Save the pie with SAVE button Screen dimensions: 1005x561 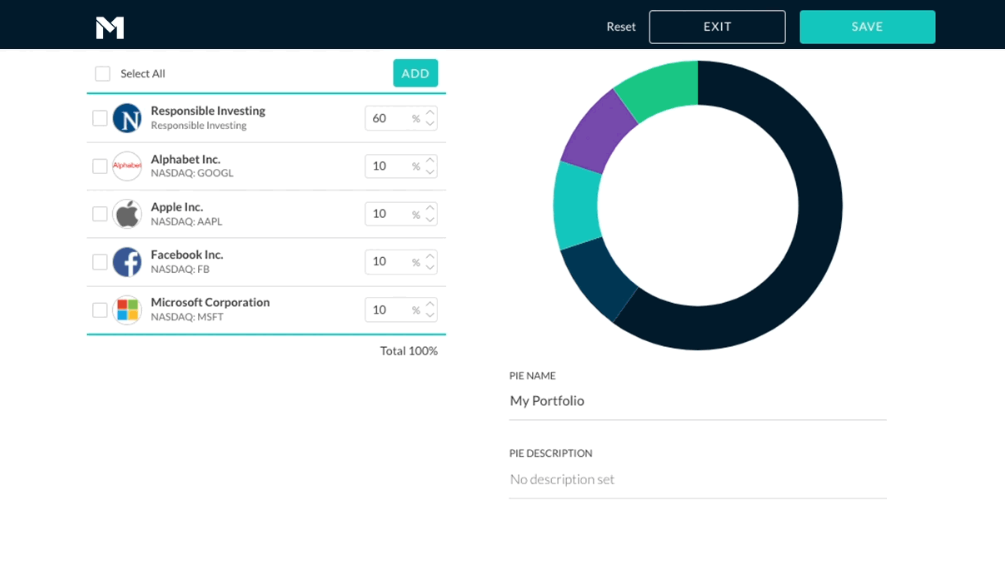click(x=867, y=27)
